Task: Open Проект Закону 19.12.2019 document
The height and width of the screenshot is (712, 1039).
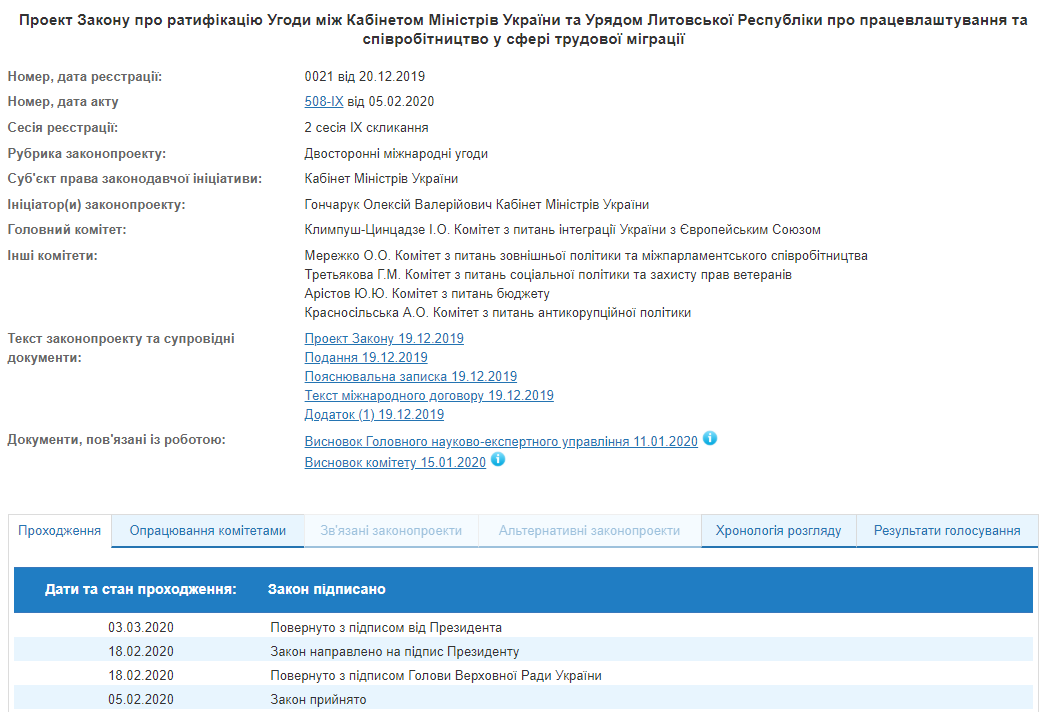Action: tap(384, 339)
